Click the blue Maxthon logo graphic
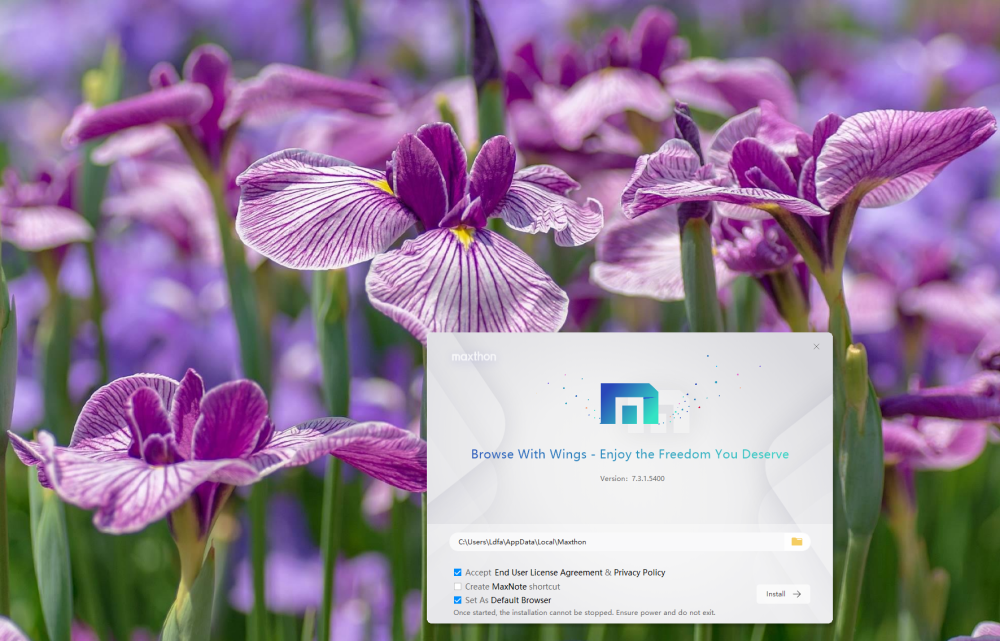1000x641 pixels. [629, 403]
